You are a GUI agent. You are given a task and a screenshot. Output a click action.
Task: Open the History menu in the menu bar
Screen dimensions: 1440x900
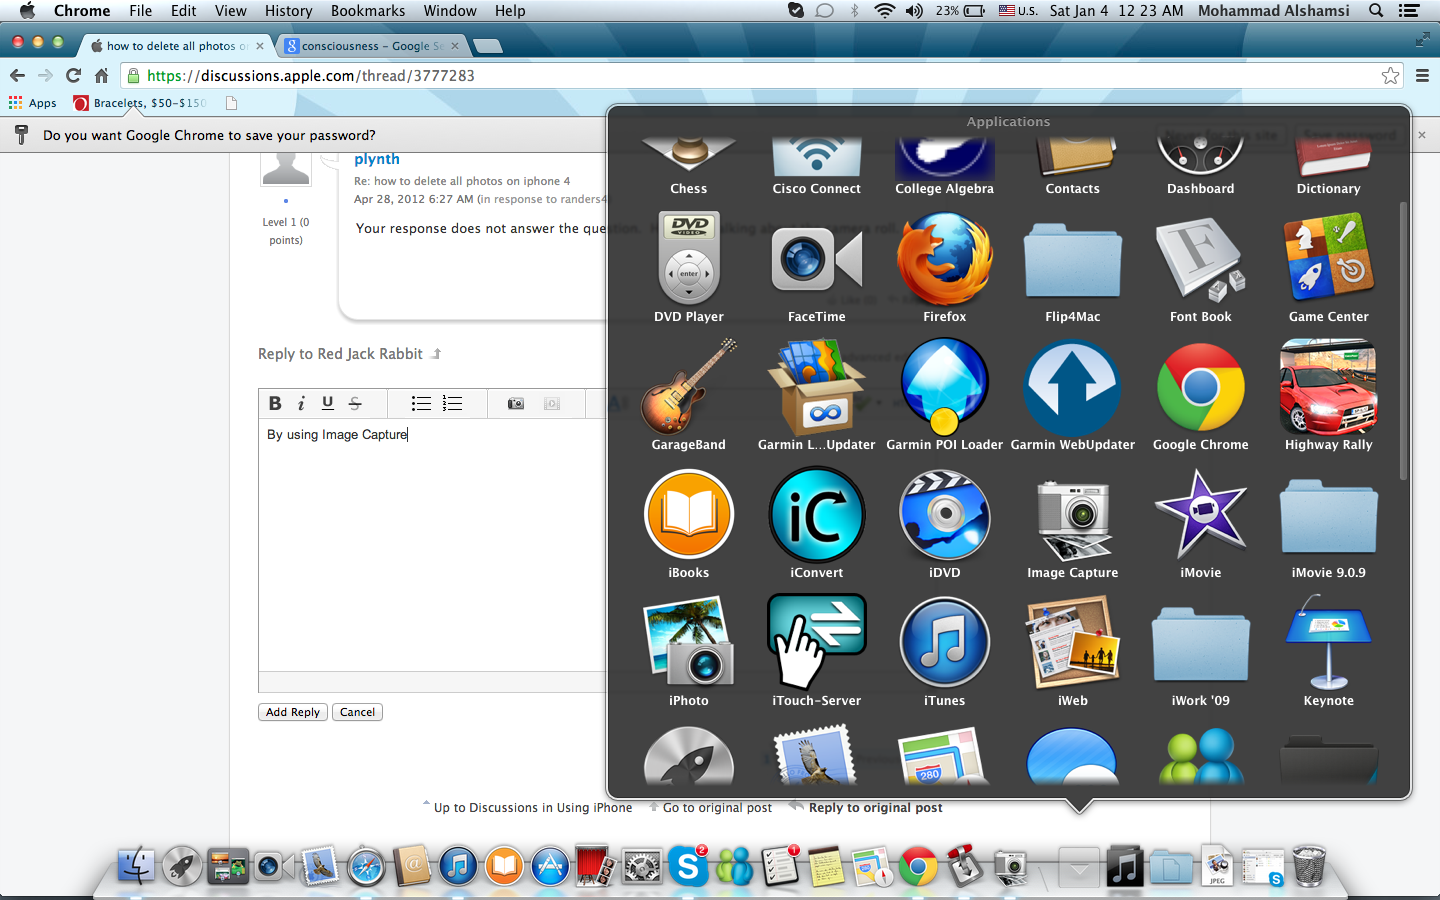pos(289,11)
